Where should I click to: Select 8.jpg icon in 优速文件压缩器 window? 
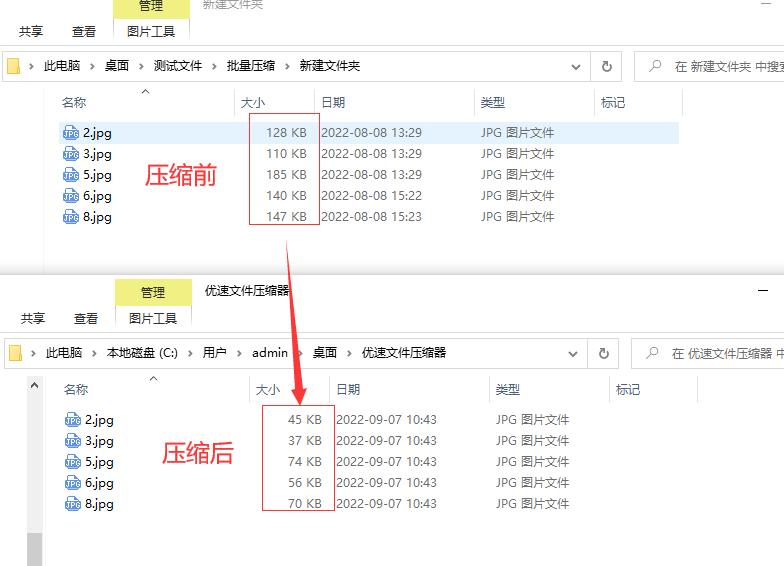coord(73,504)
